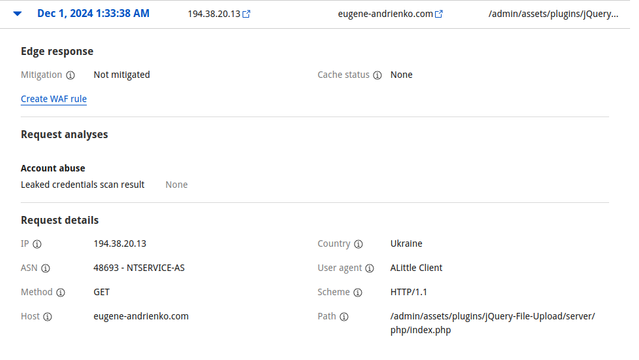Click the Country info icon
This screenshot has height=360, width=639.
[x=358, y=244]
